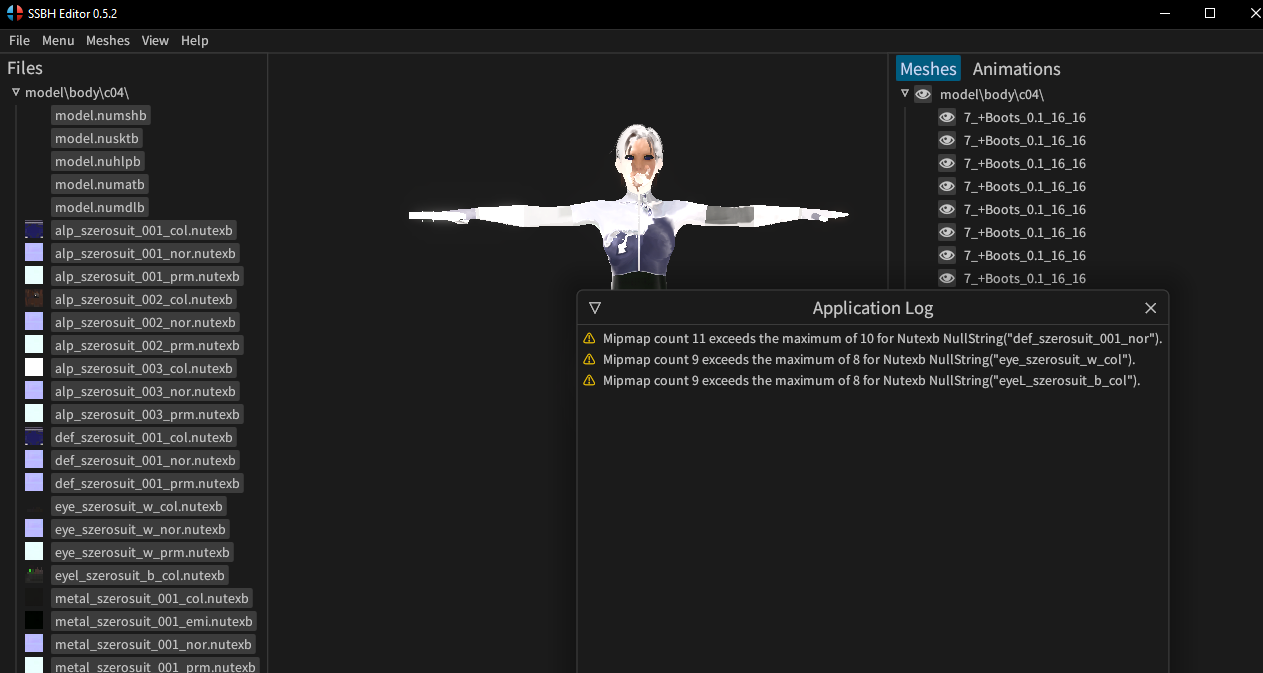This screenshot has width=1263, height=673.
Task: Click the dark blue thumbnail beside alp_szerosuit_001_col.nutexb
Action: (x=33, y=229)
